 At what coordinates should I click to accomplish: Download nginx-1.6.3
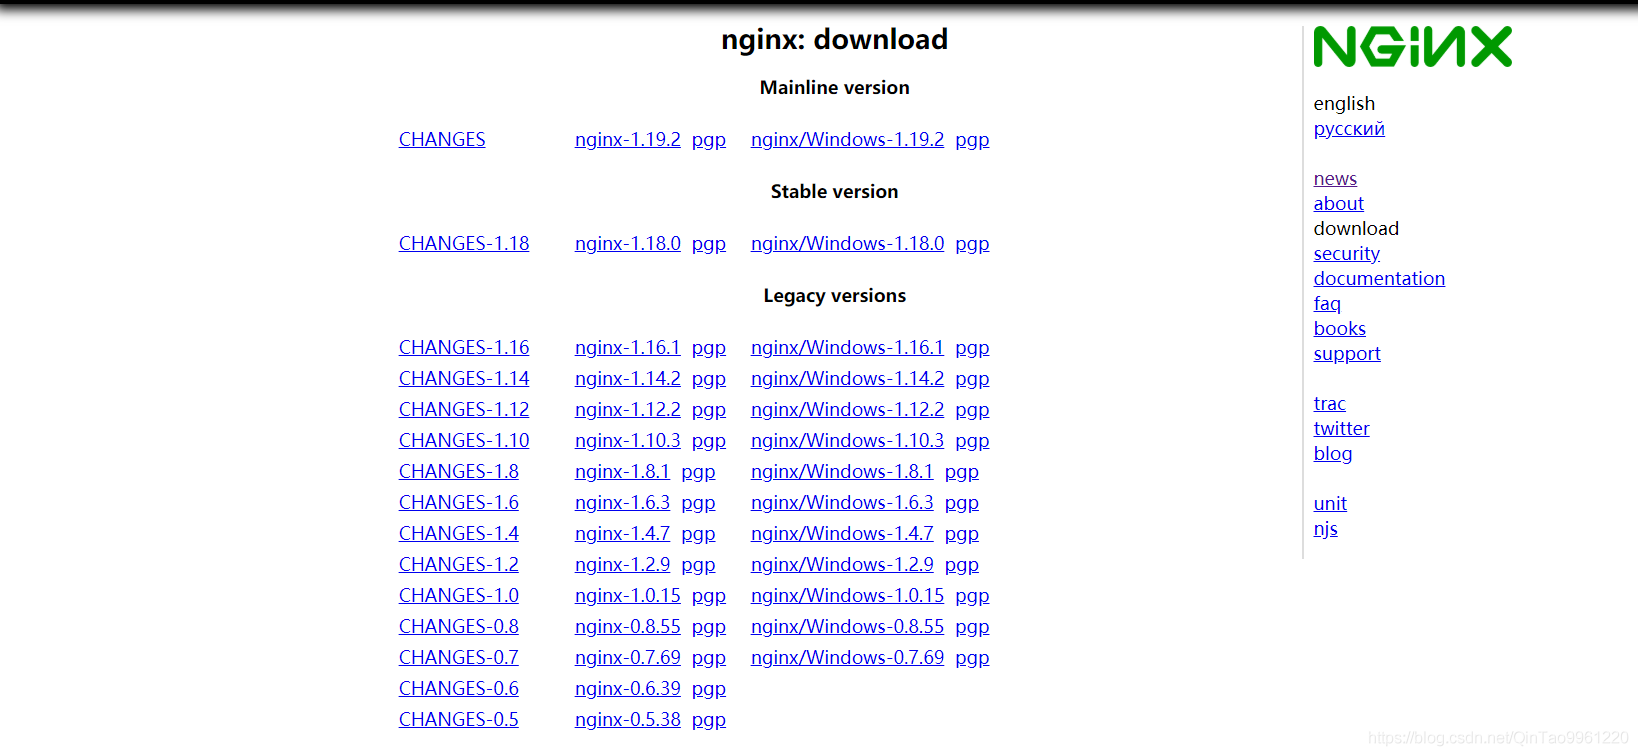[622, 503]
